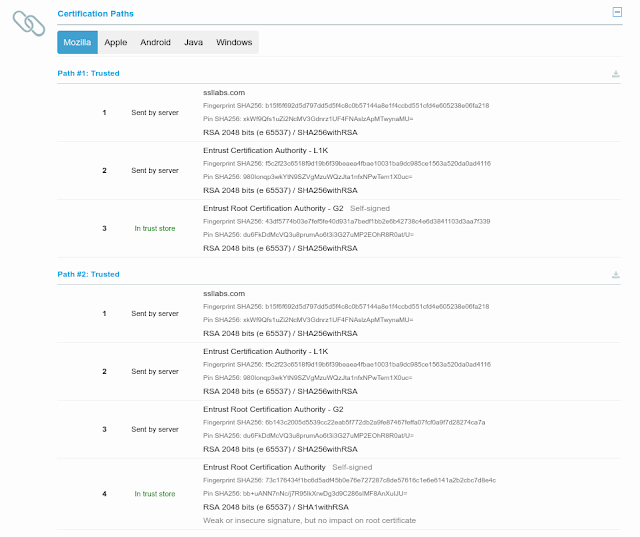Download Path #1 certificate chain
The width and height of the screenshot is (640, 537).
(x=616, y=74)
